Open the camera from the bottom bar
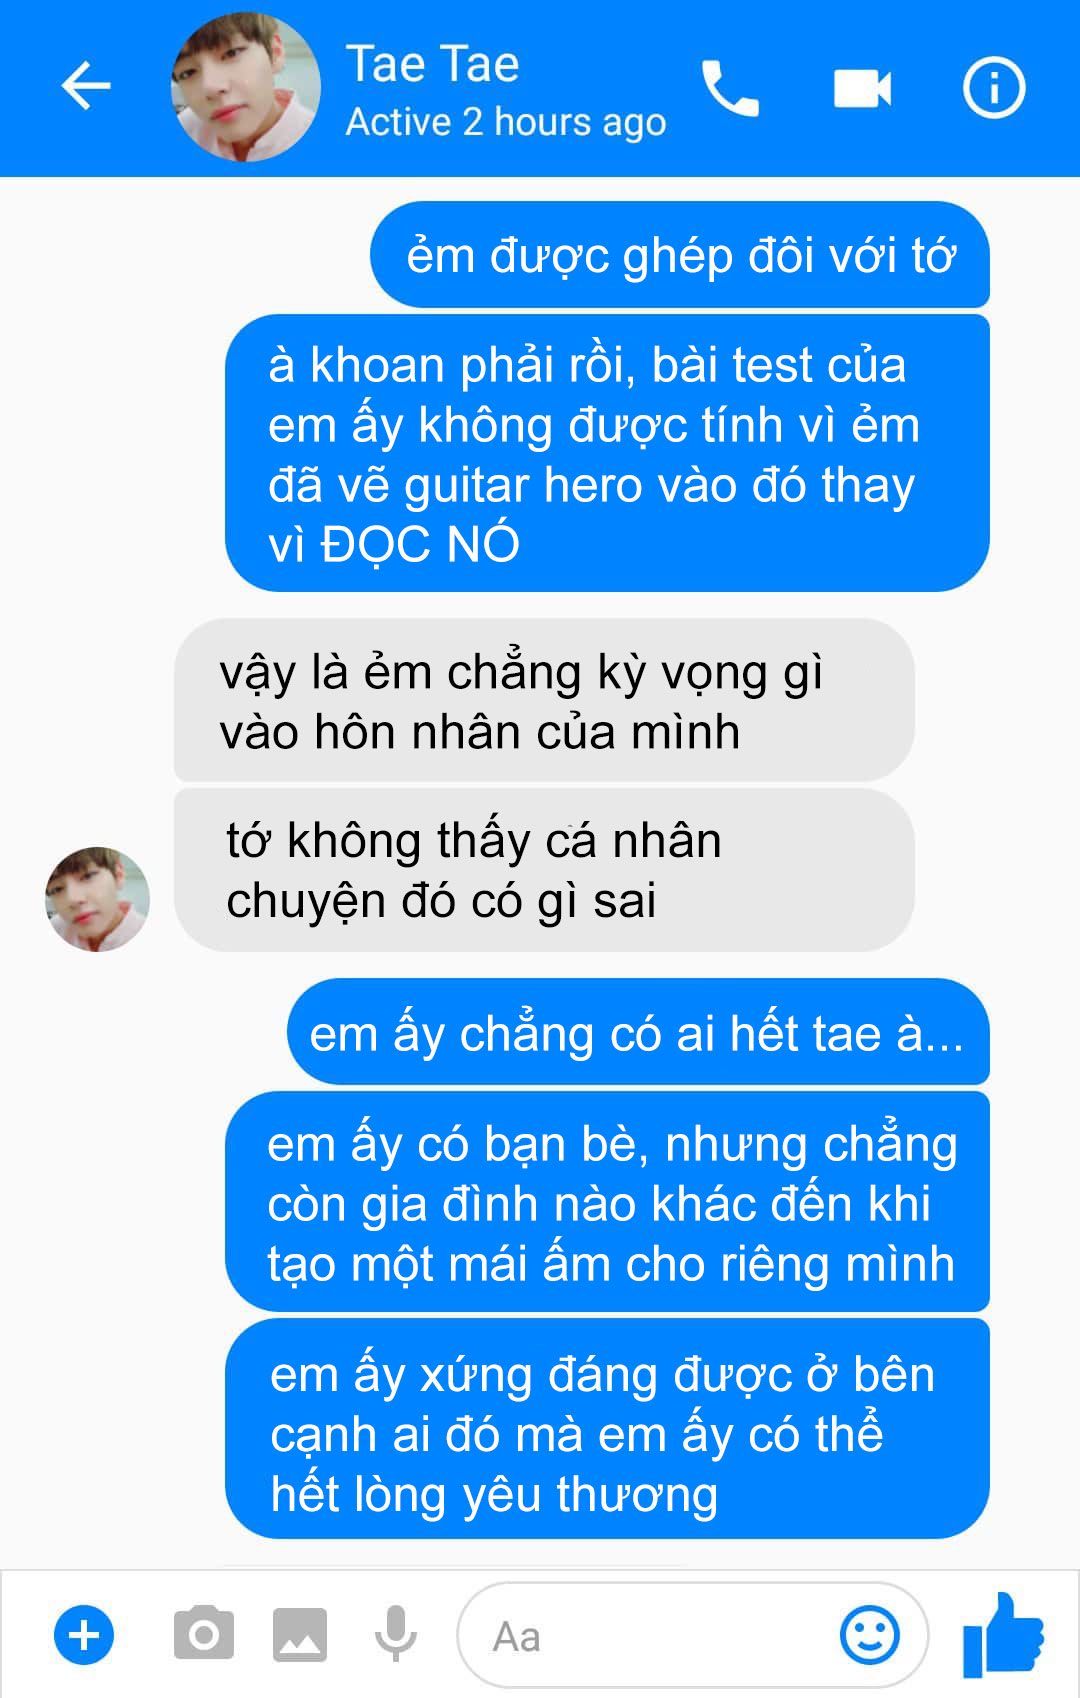1080x1698 pixels. pos(204,1633)
